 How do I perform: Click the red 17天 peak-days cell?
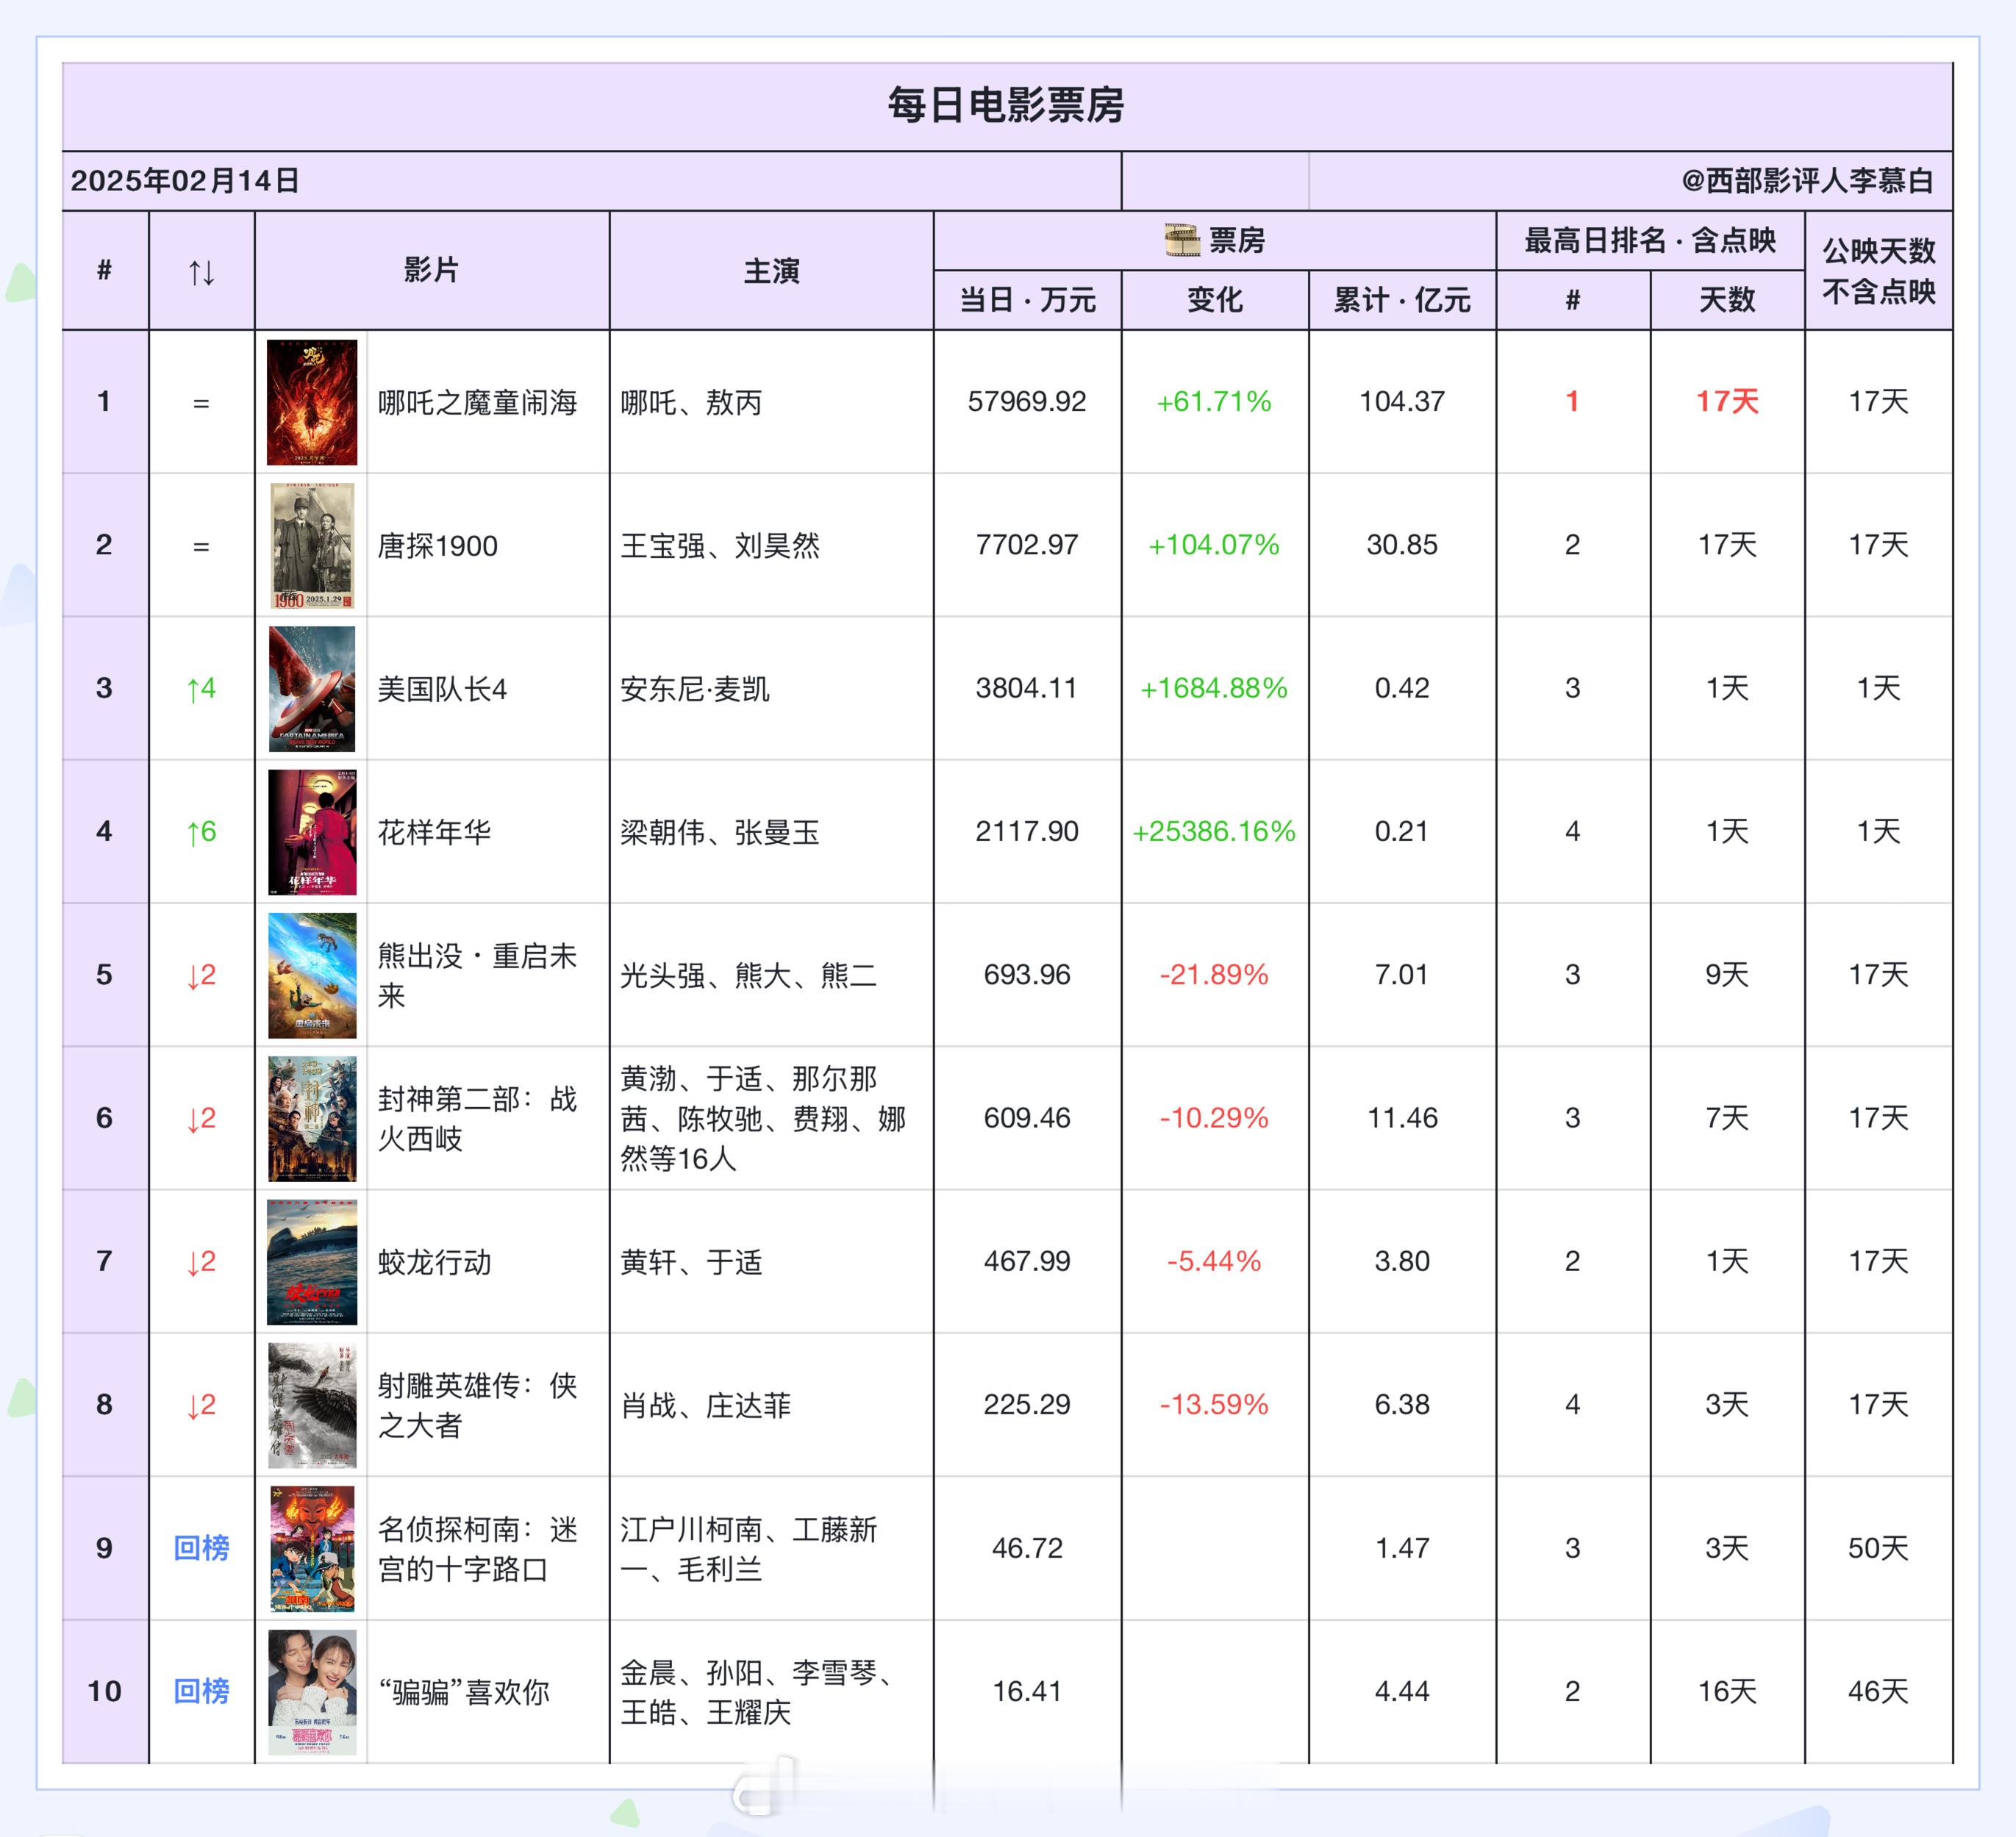[1727, 402]
